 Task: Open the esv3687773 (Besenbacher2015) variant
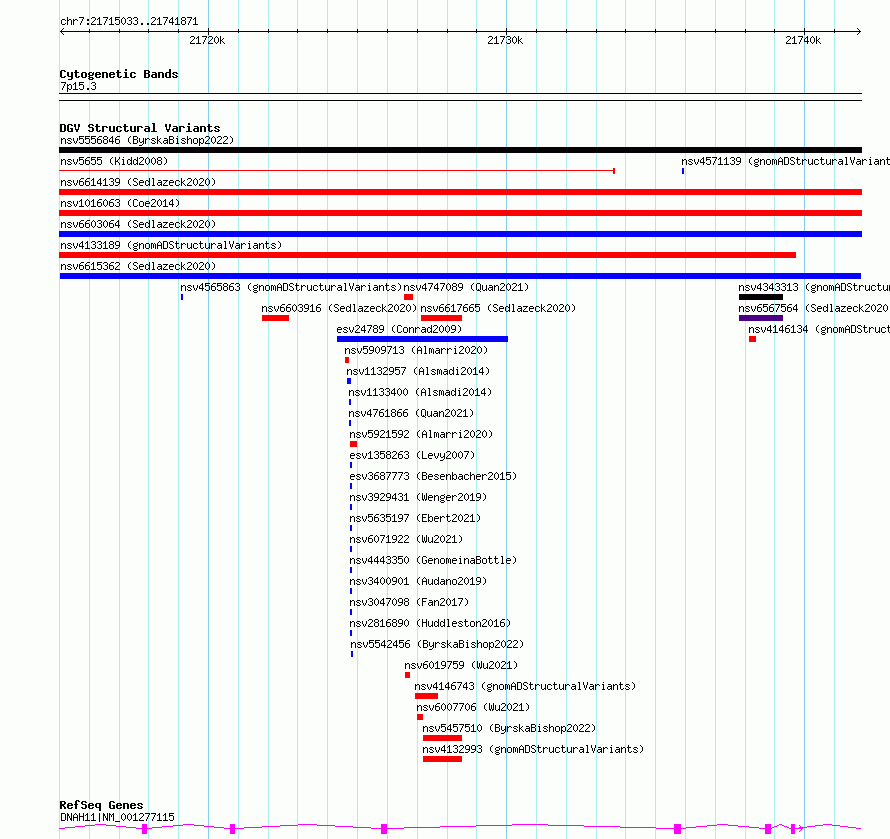click(433, 476)
